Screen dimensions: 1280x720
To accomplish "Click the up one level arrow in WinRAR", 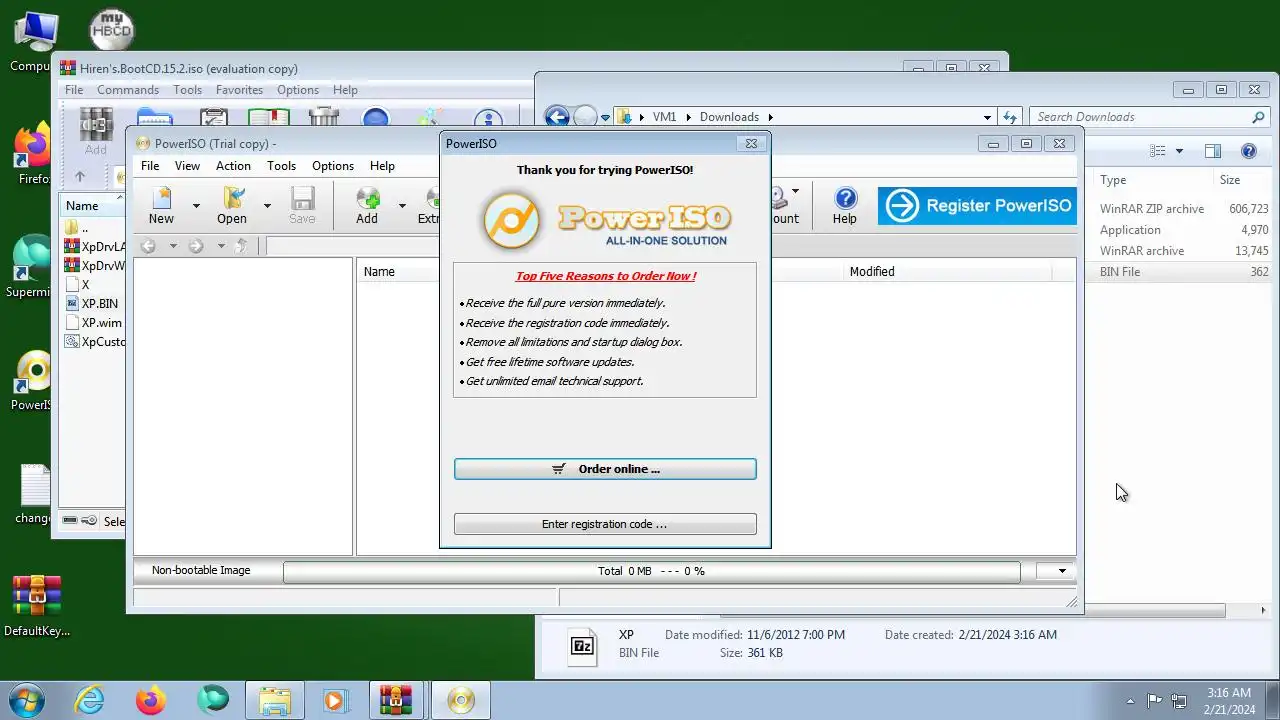I will click(80, 177).
